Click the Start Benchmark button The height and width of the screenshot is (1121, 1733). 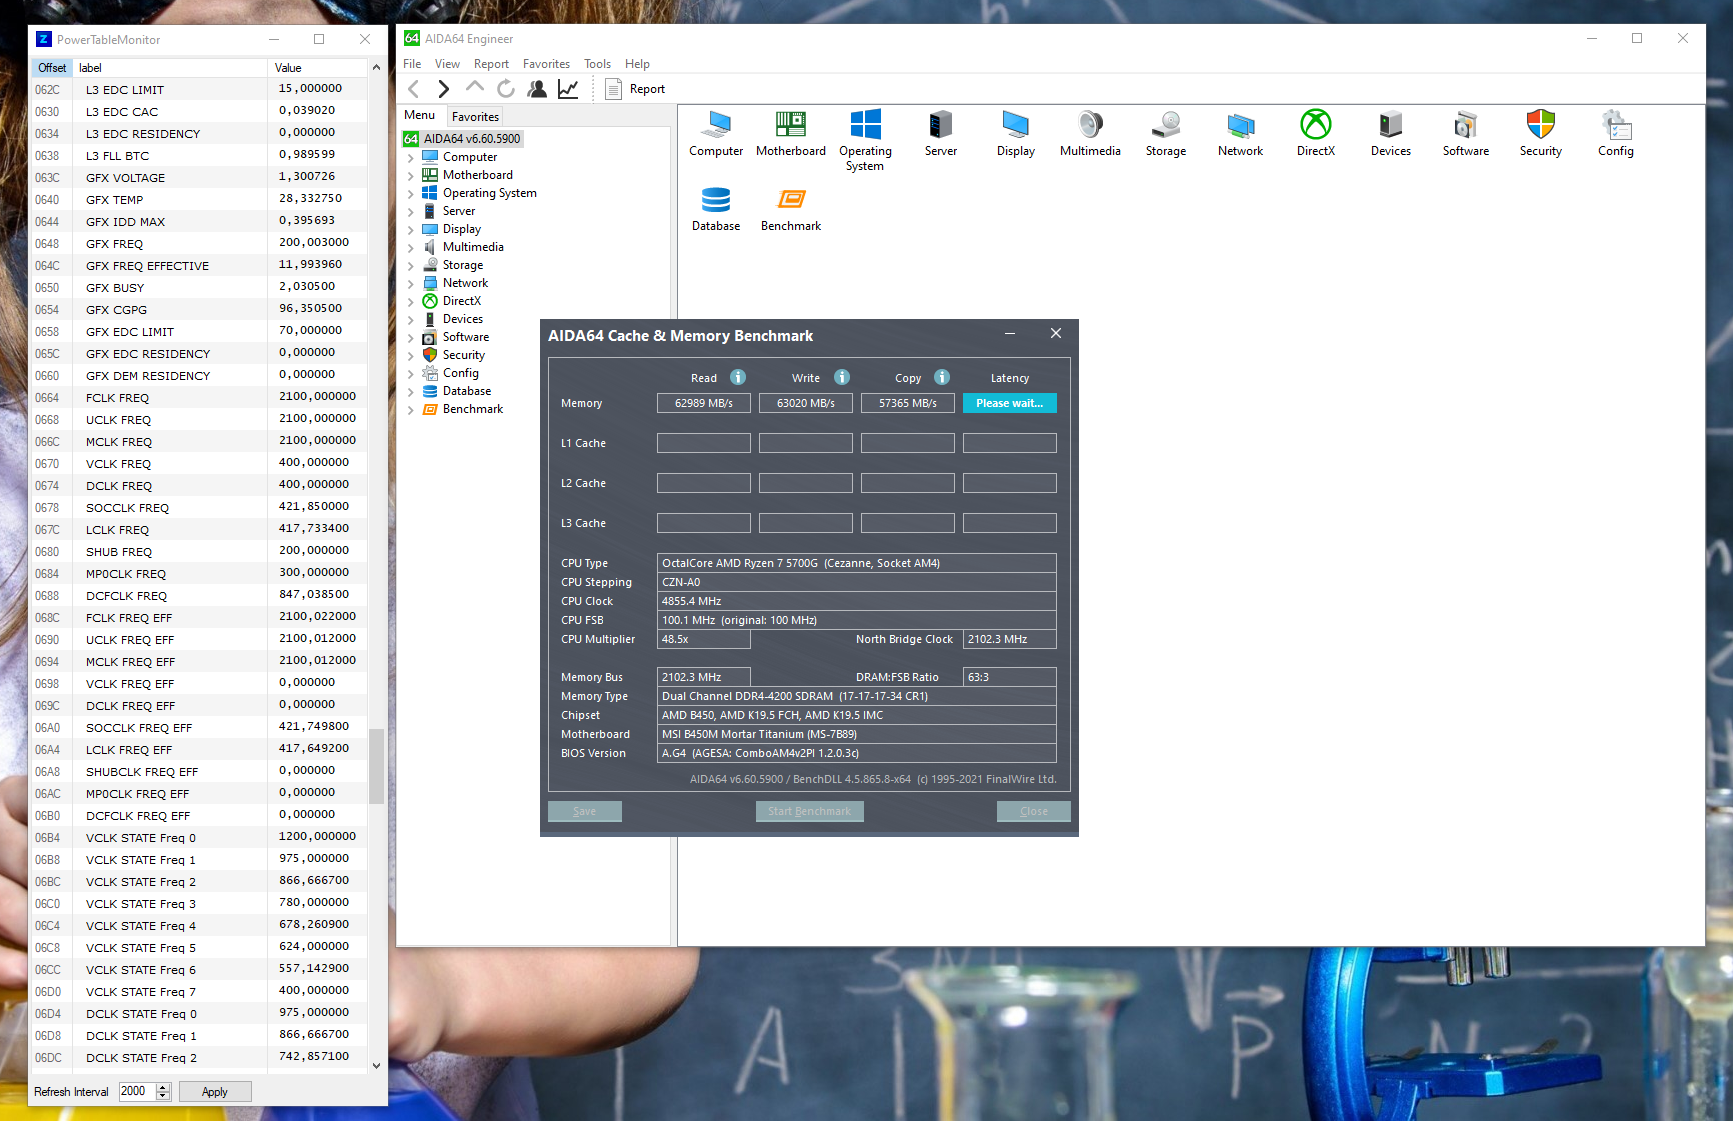pyautogui.click(x=810, y=811)
